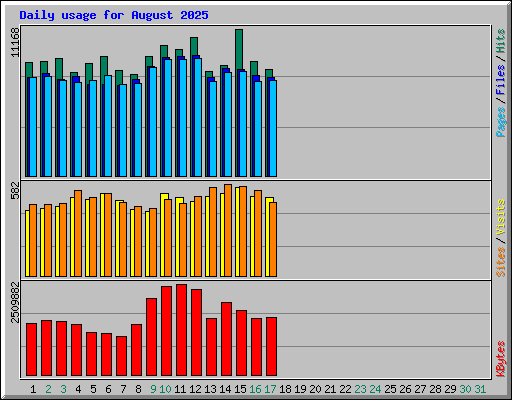Click the 'Daily usage for August 2025' title
The height and width of the screenshot is (400, 512).
pyautogui.click(x=114, y=15)
